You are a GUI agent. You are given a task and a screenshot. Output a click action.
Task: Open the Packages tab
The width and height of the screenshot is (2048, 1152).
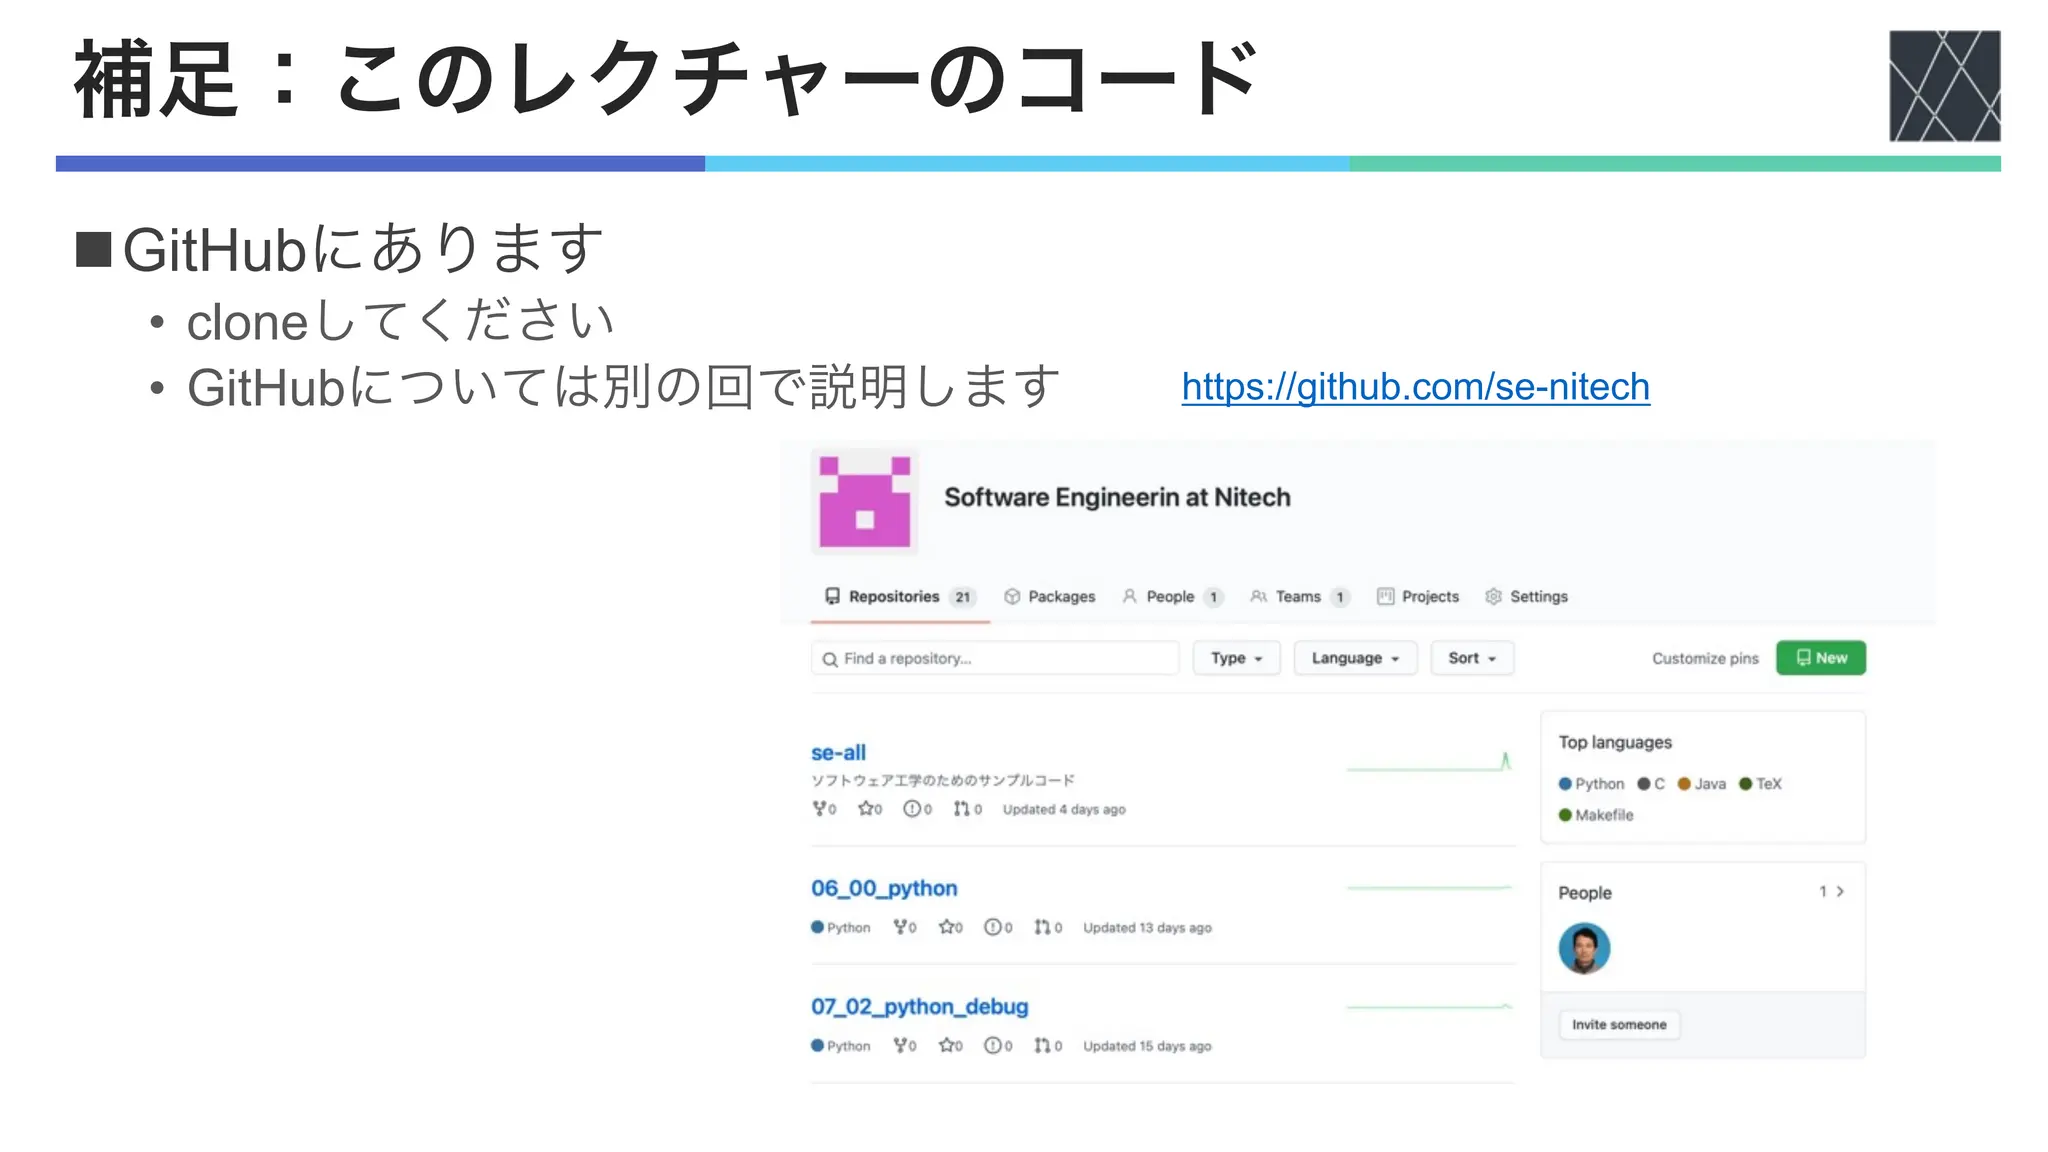(x=1049, y=597)
